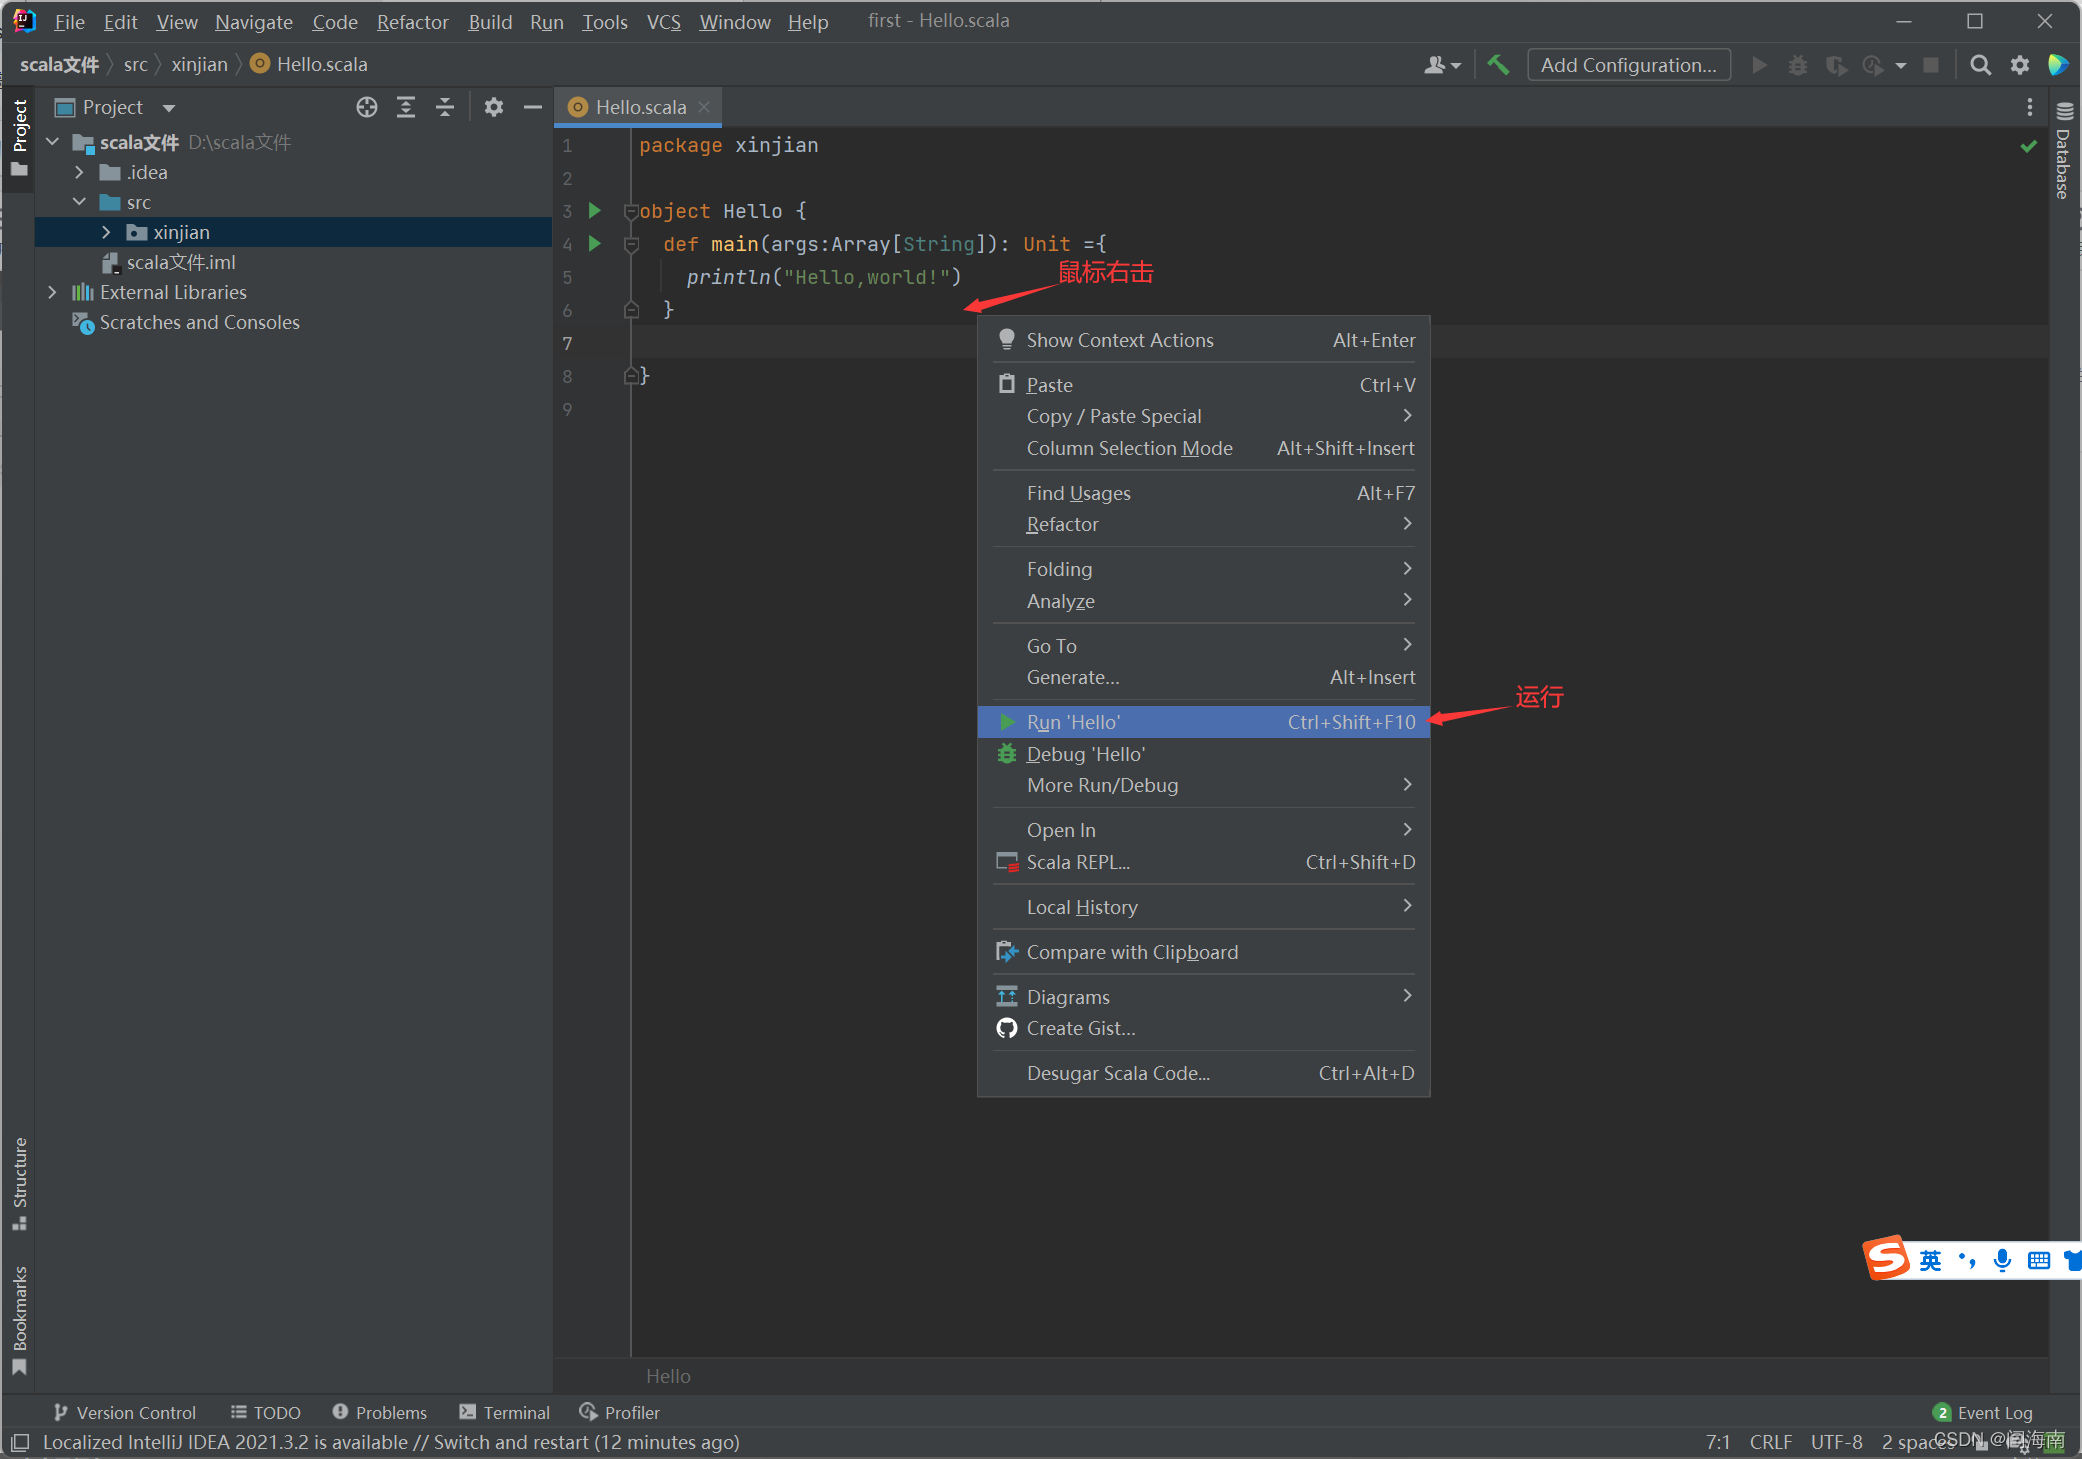Open editor tab options three-dot menu

pos(2029,107)
